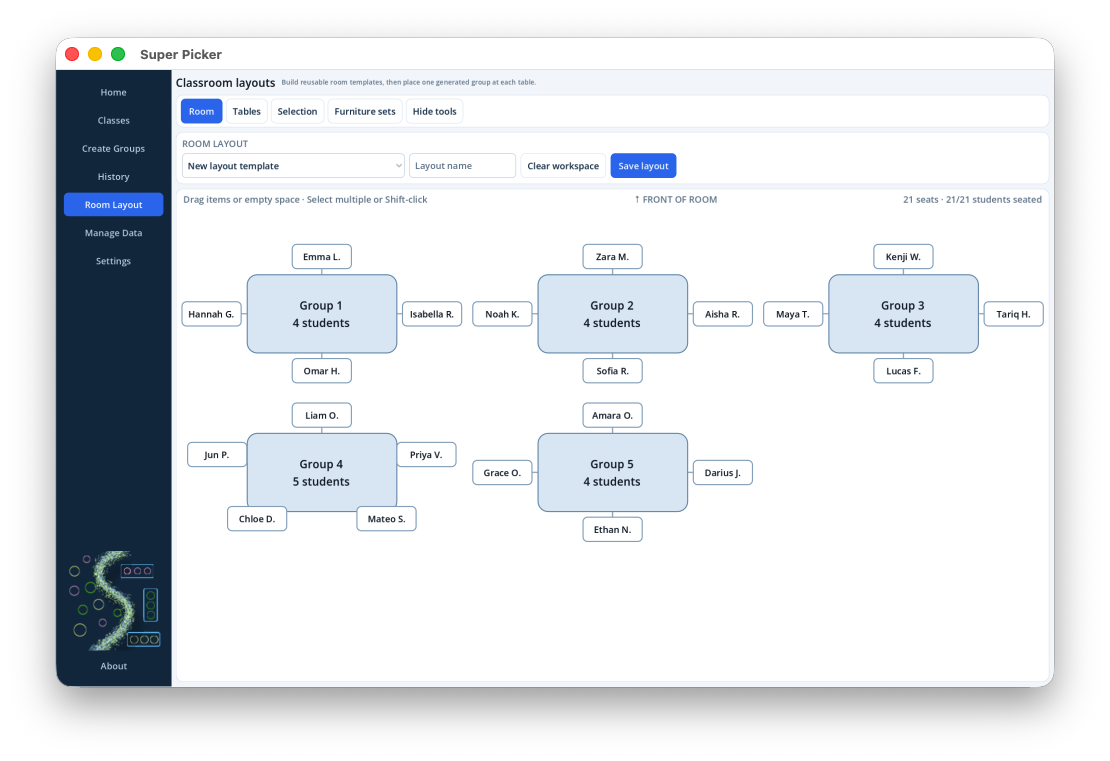This screenshot has width=1110, height=761.
Task: Select the Group 2 table
Action: coord(612,314)
